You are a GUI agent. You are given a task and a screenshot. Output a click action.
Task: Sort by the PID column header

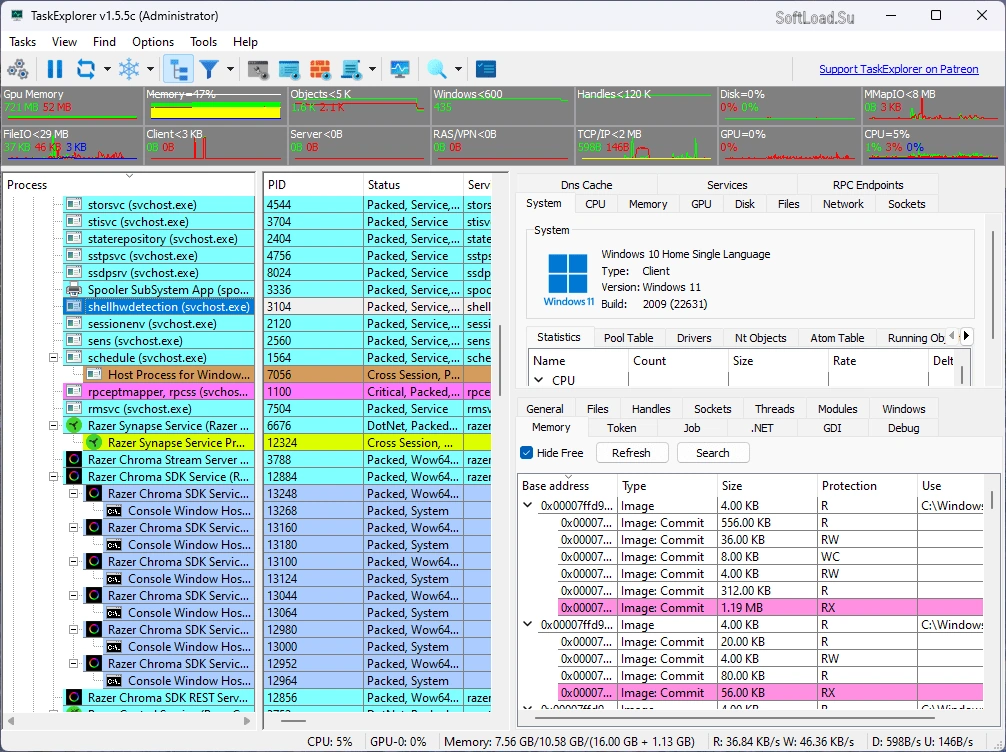(313, 185)
